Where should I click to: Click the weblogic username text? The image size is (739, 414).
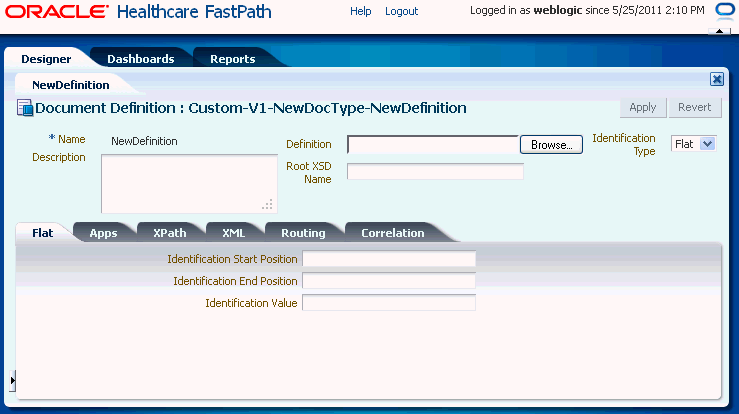tap(558, 10)
